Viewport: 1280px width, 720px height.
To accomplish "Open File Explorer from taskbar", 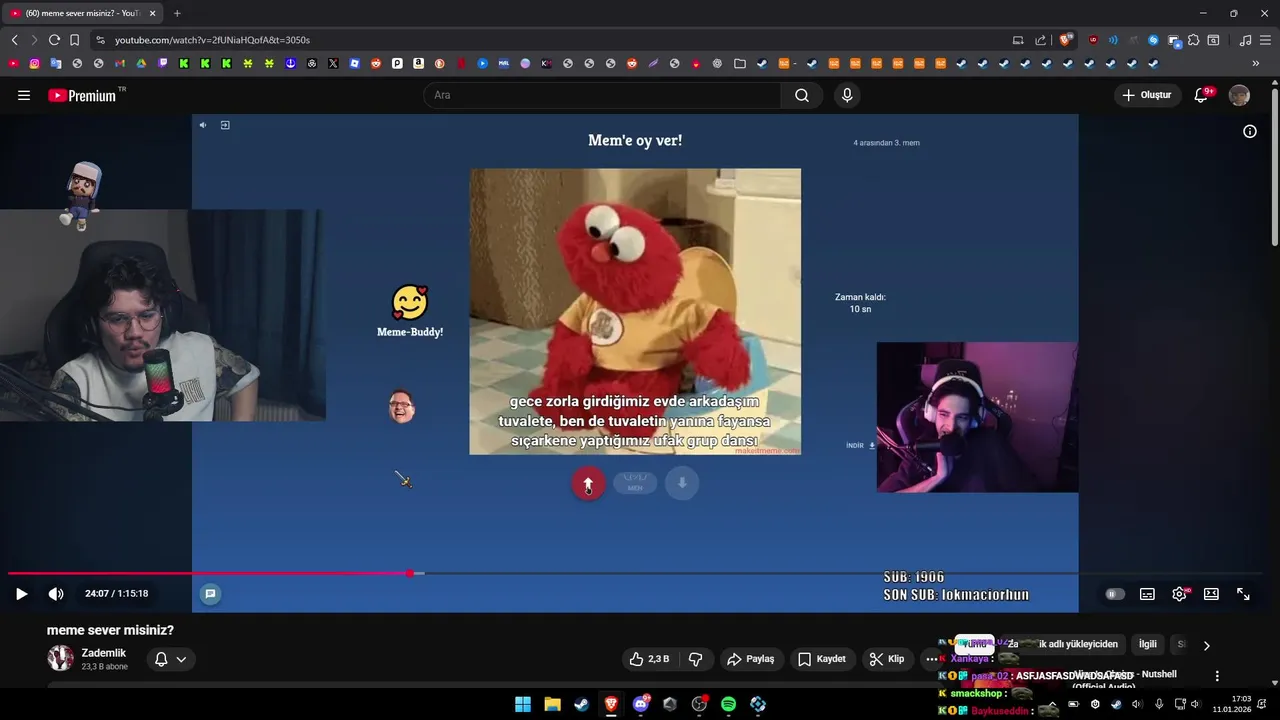I will coord(552,704).
